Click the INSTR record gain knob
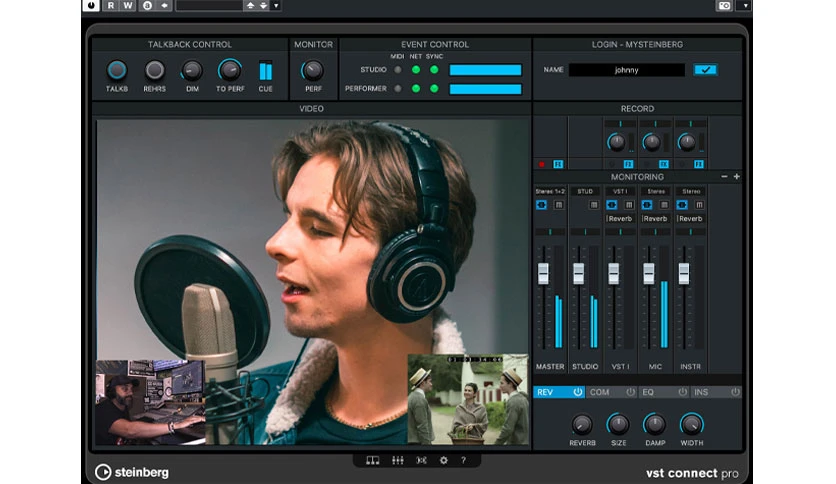Screen dimensions: 836x484 coord(687,142)
